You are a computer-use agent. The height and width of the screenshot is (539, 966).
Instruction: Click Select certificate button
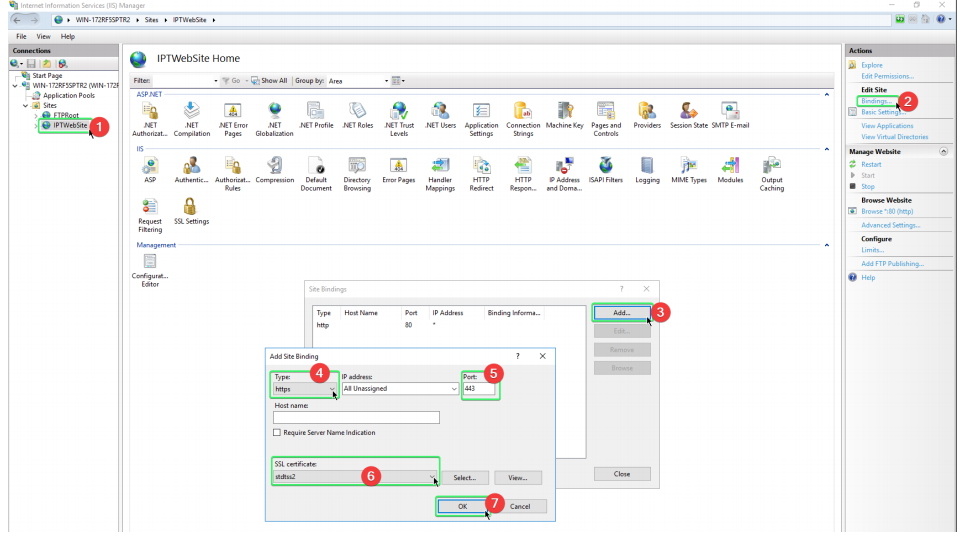coord(465,477)
